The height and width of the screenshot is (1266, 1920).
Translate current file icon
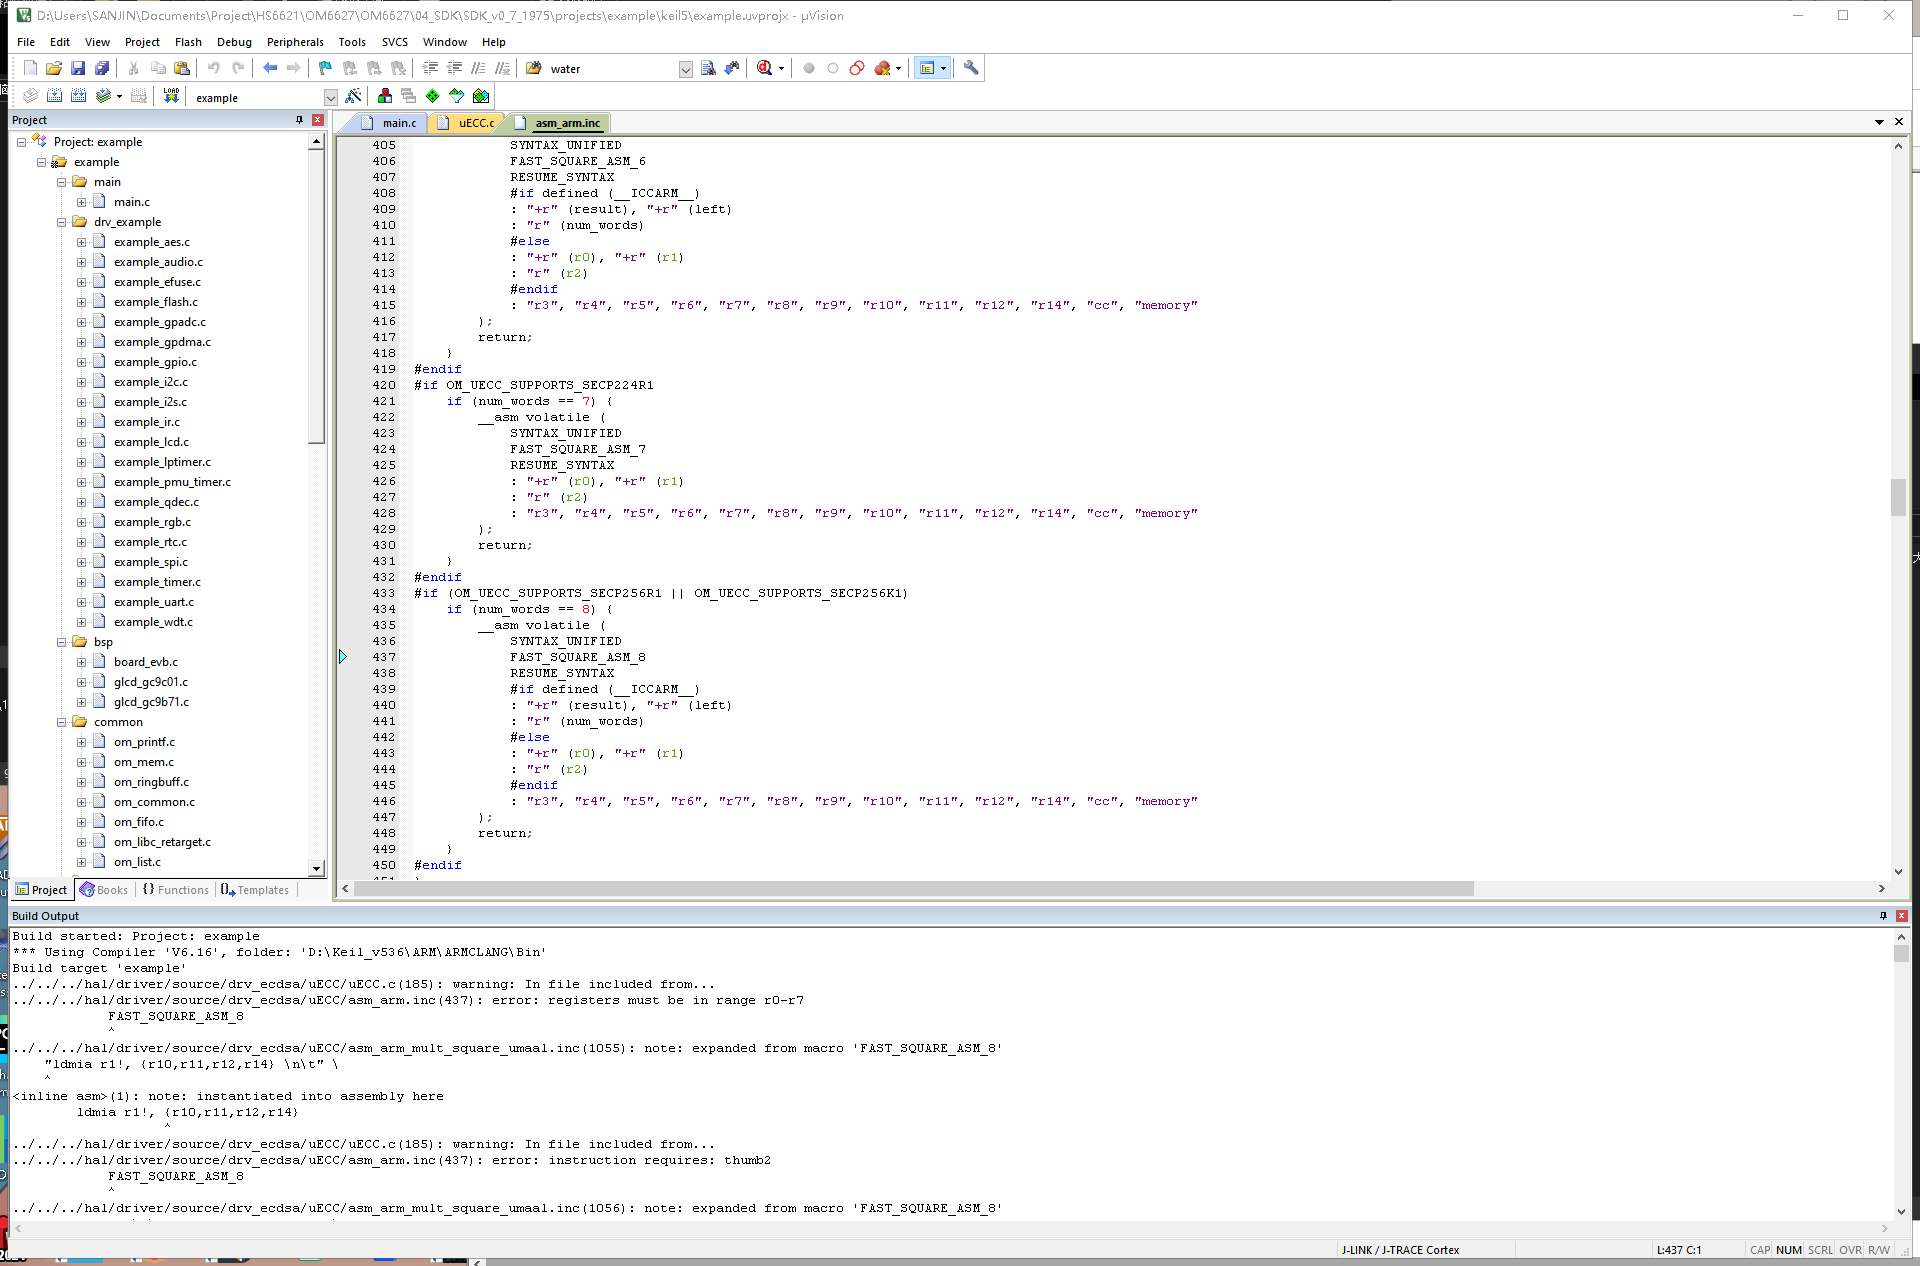(x=30, y=96)
